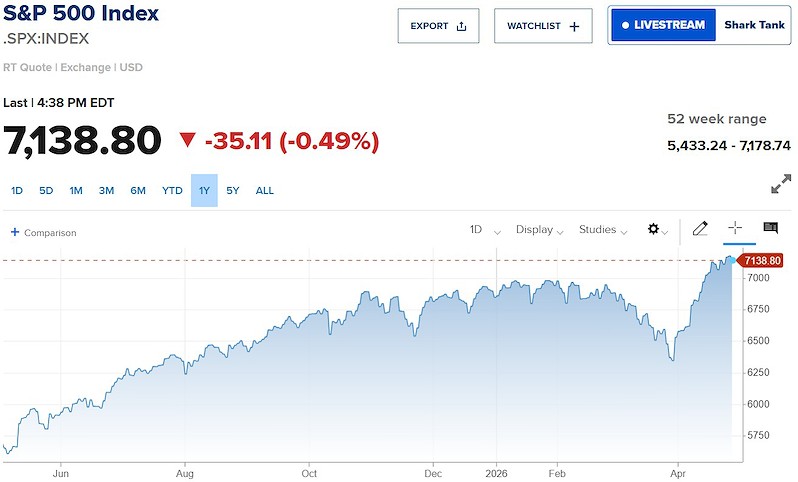Choose the 6M time range
This screenshot has width=798, height=482.
[138, 190]
